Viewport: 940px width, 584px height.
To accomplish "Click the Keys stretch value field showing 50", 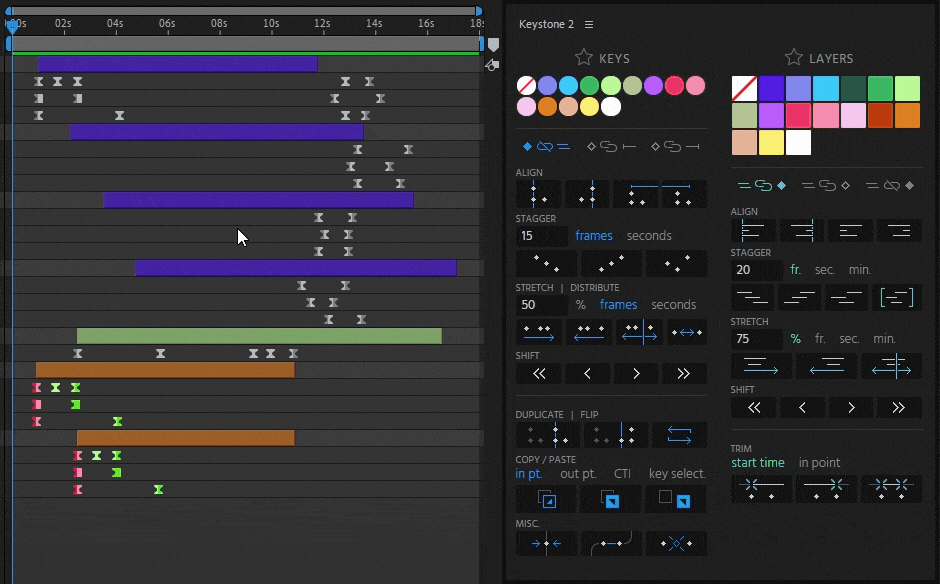I will coord(541,305).
